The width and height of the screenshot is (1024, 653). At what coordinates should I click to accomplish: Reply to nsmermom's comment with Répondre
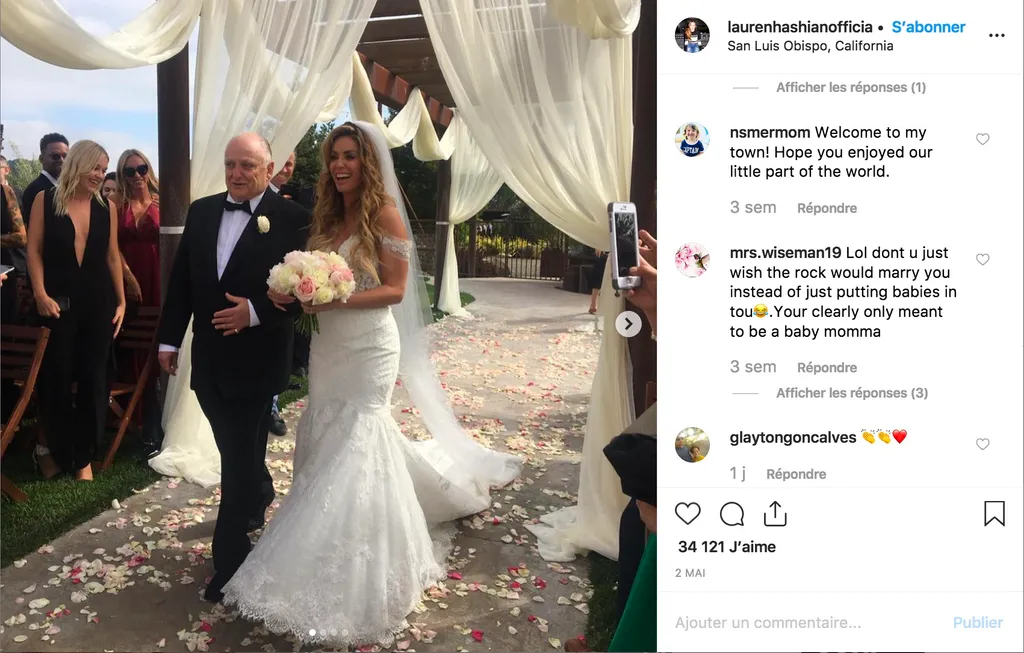(x=827, y=208)
